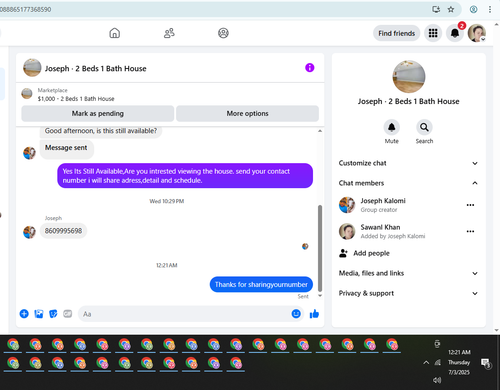Open the emoji picker in message box
The image size is (500, 390).
(x=296, y=314)
